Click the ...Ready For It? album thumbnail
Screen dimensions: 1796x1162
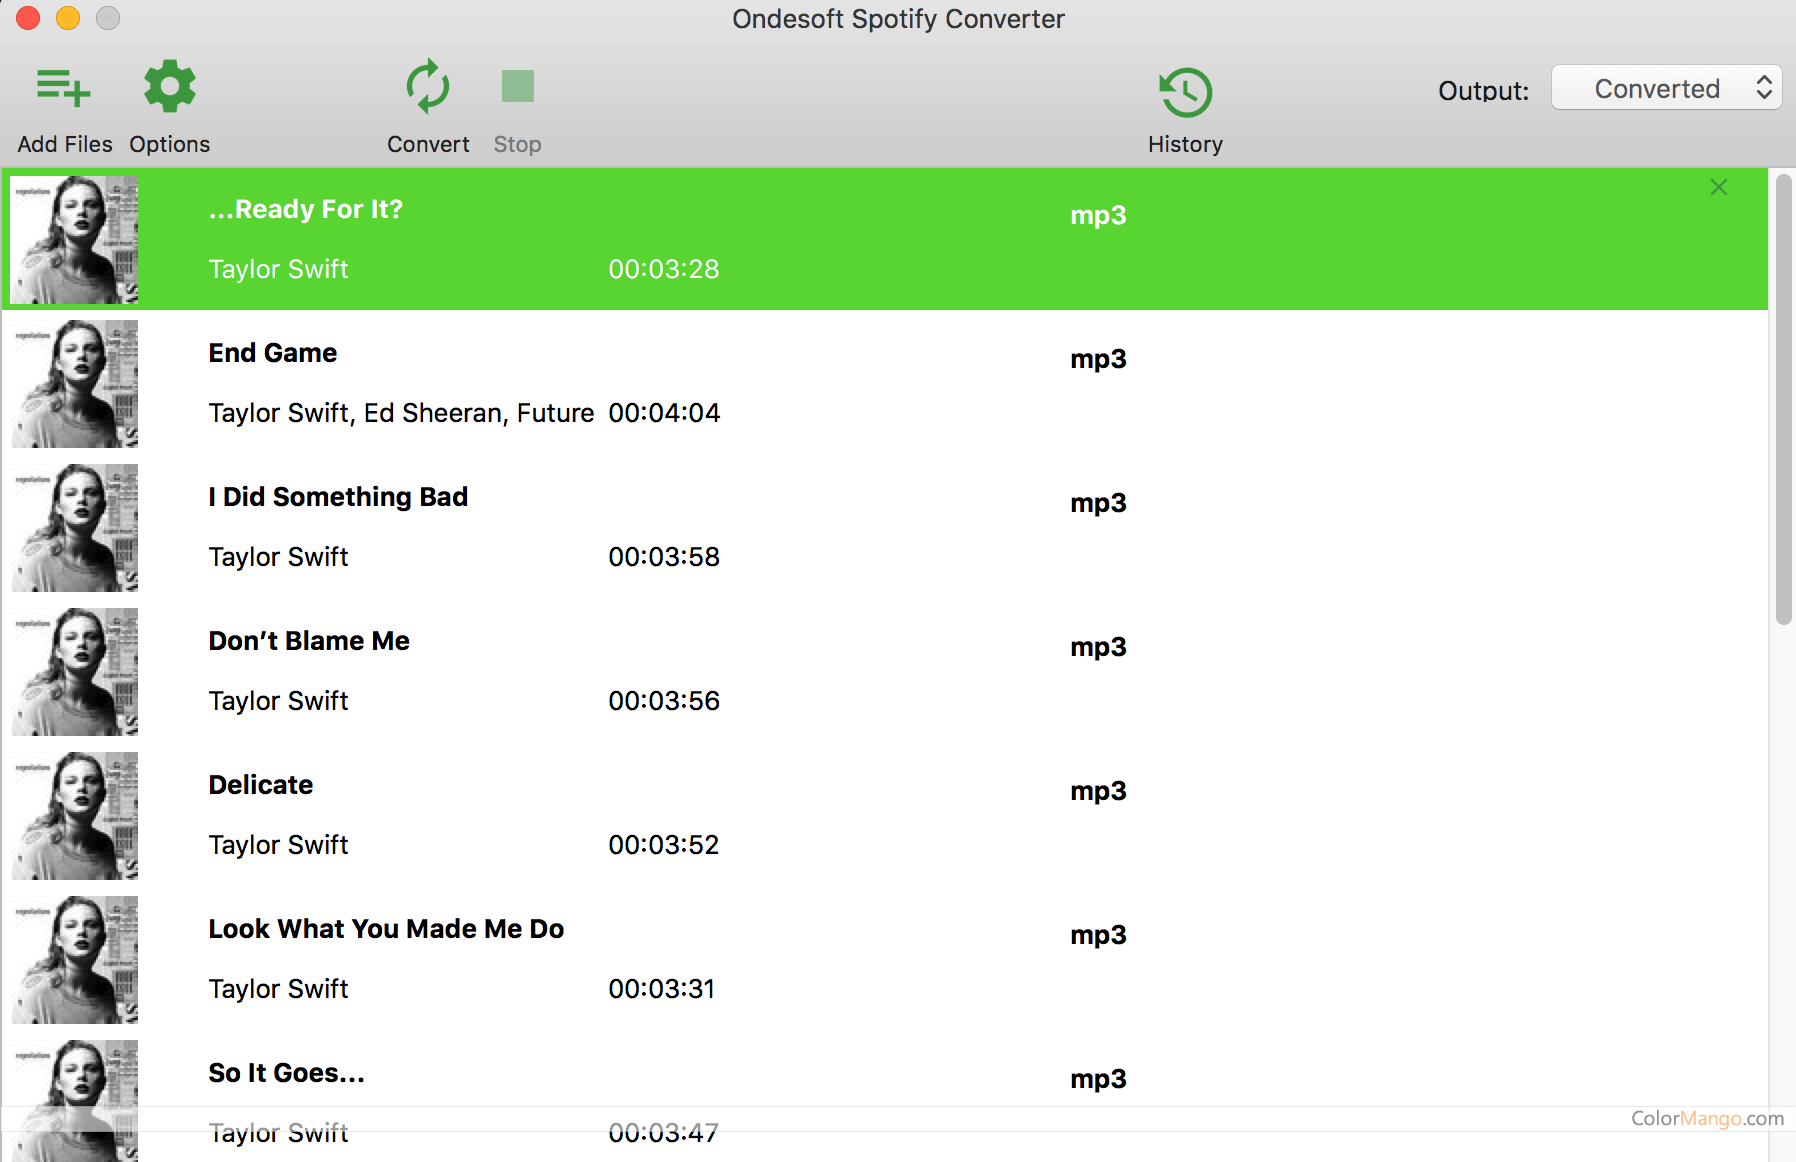pos(74,240)
